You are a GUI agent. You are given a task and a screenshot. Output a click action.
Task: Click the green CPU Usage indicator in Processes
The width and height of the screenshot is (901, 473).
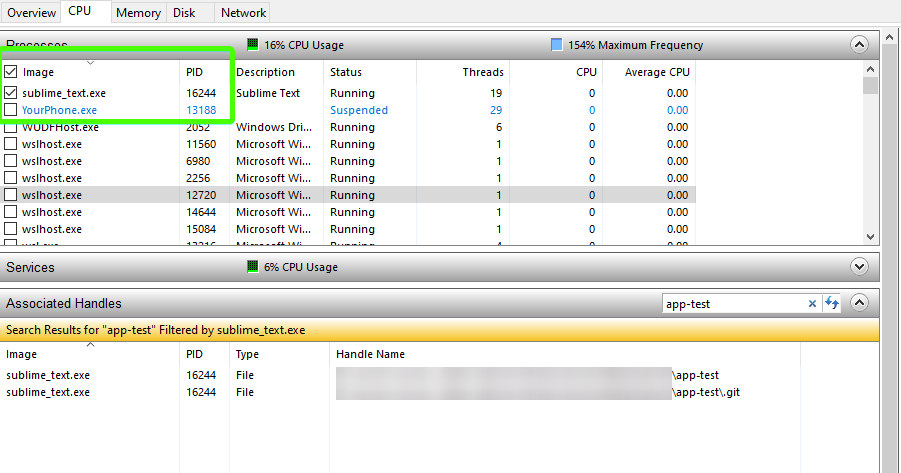[x=253, y=45]
